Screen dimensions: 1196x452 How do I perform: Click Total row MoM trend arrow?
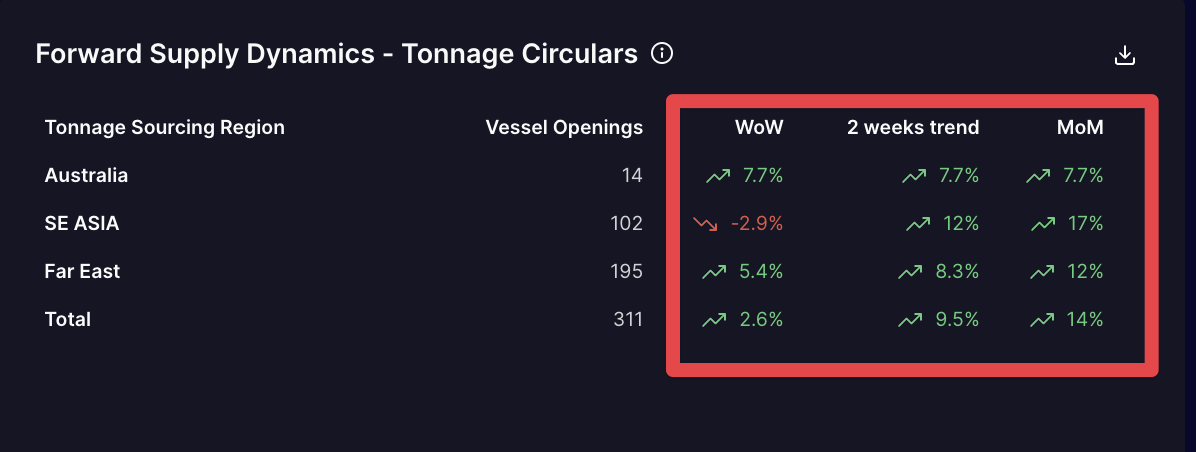pyautogui.click(x=1042, y=320)
